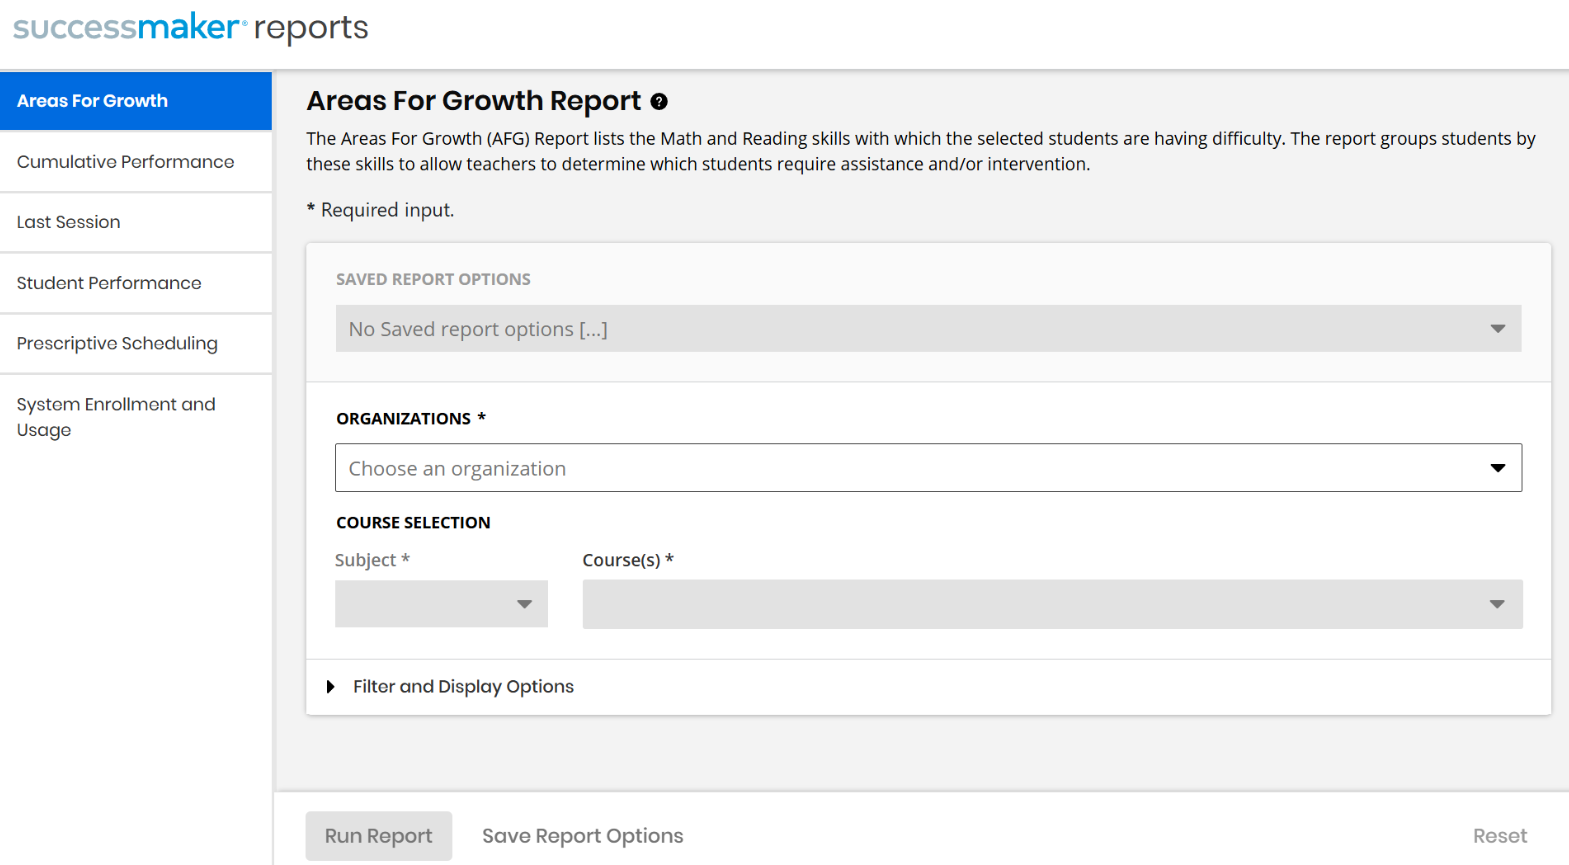Screen dimensions: 1569x865
Task: Click the successmaker reports logo
Action: (190, 28)
